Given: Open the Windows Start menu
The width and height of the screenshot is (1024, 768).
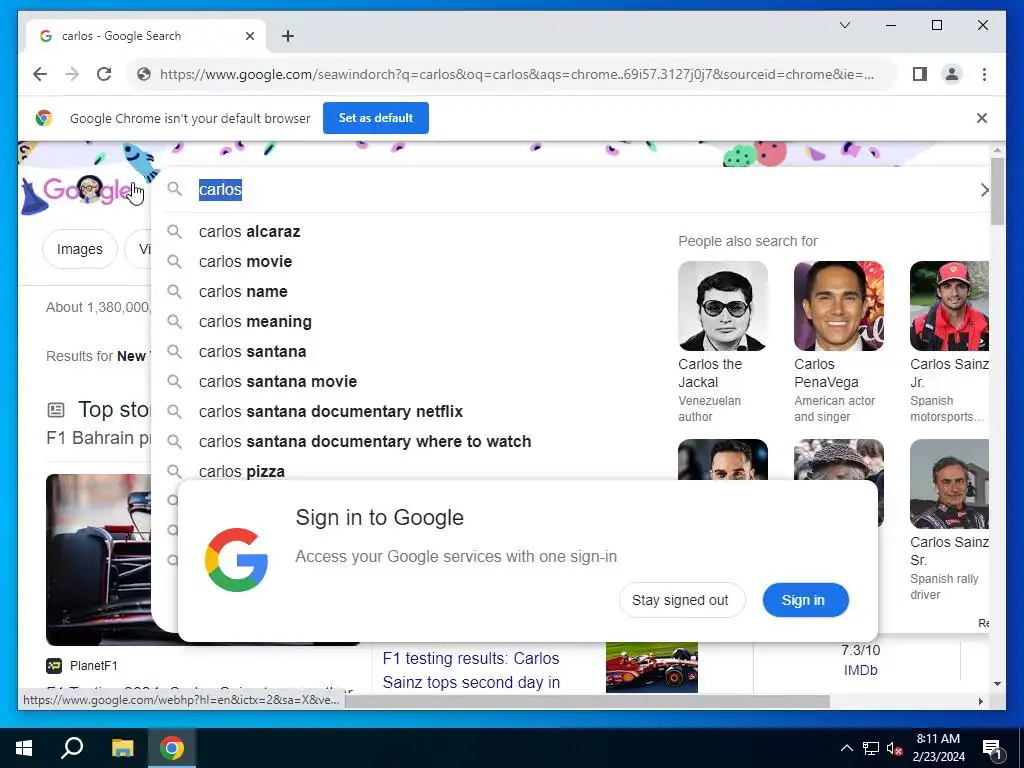Looking at the screenshot, I should [x=24, y=748].
